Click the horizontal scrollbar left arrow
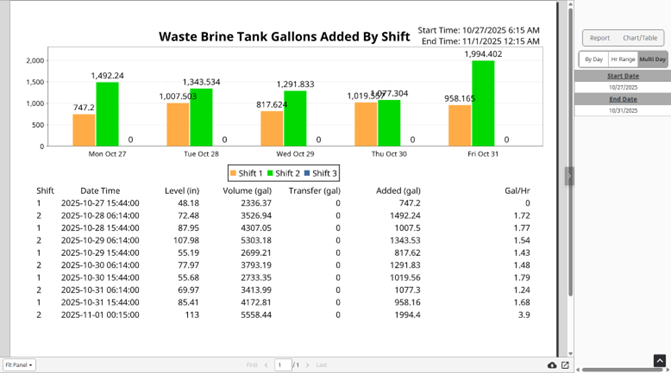Screen dimensions: 671x373 coord(579,370)
